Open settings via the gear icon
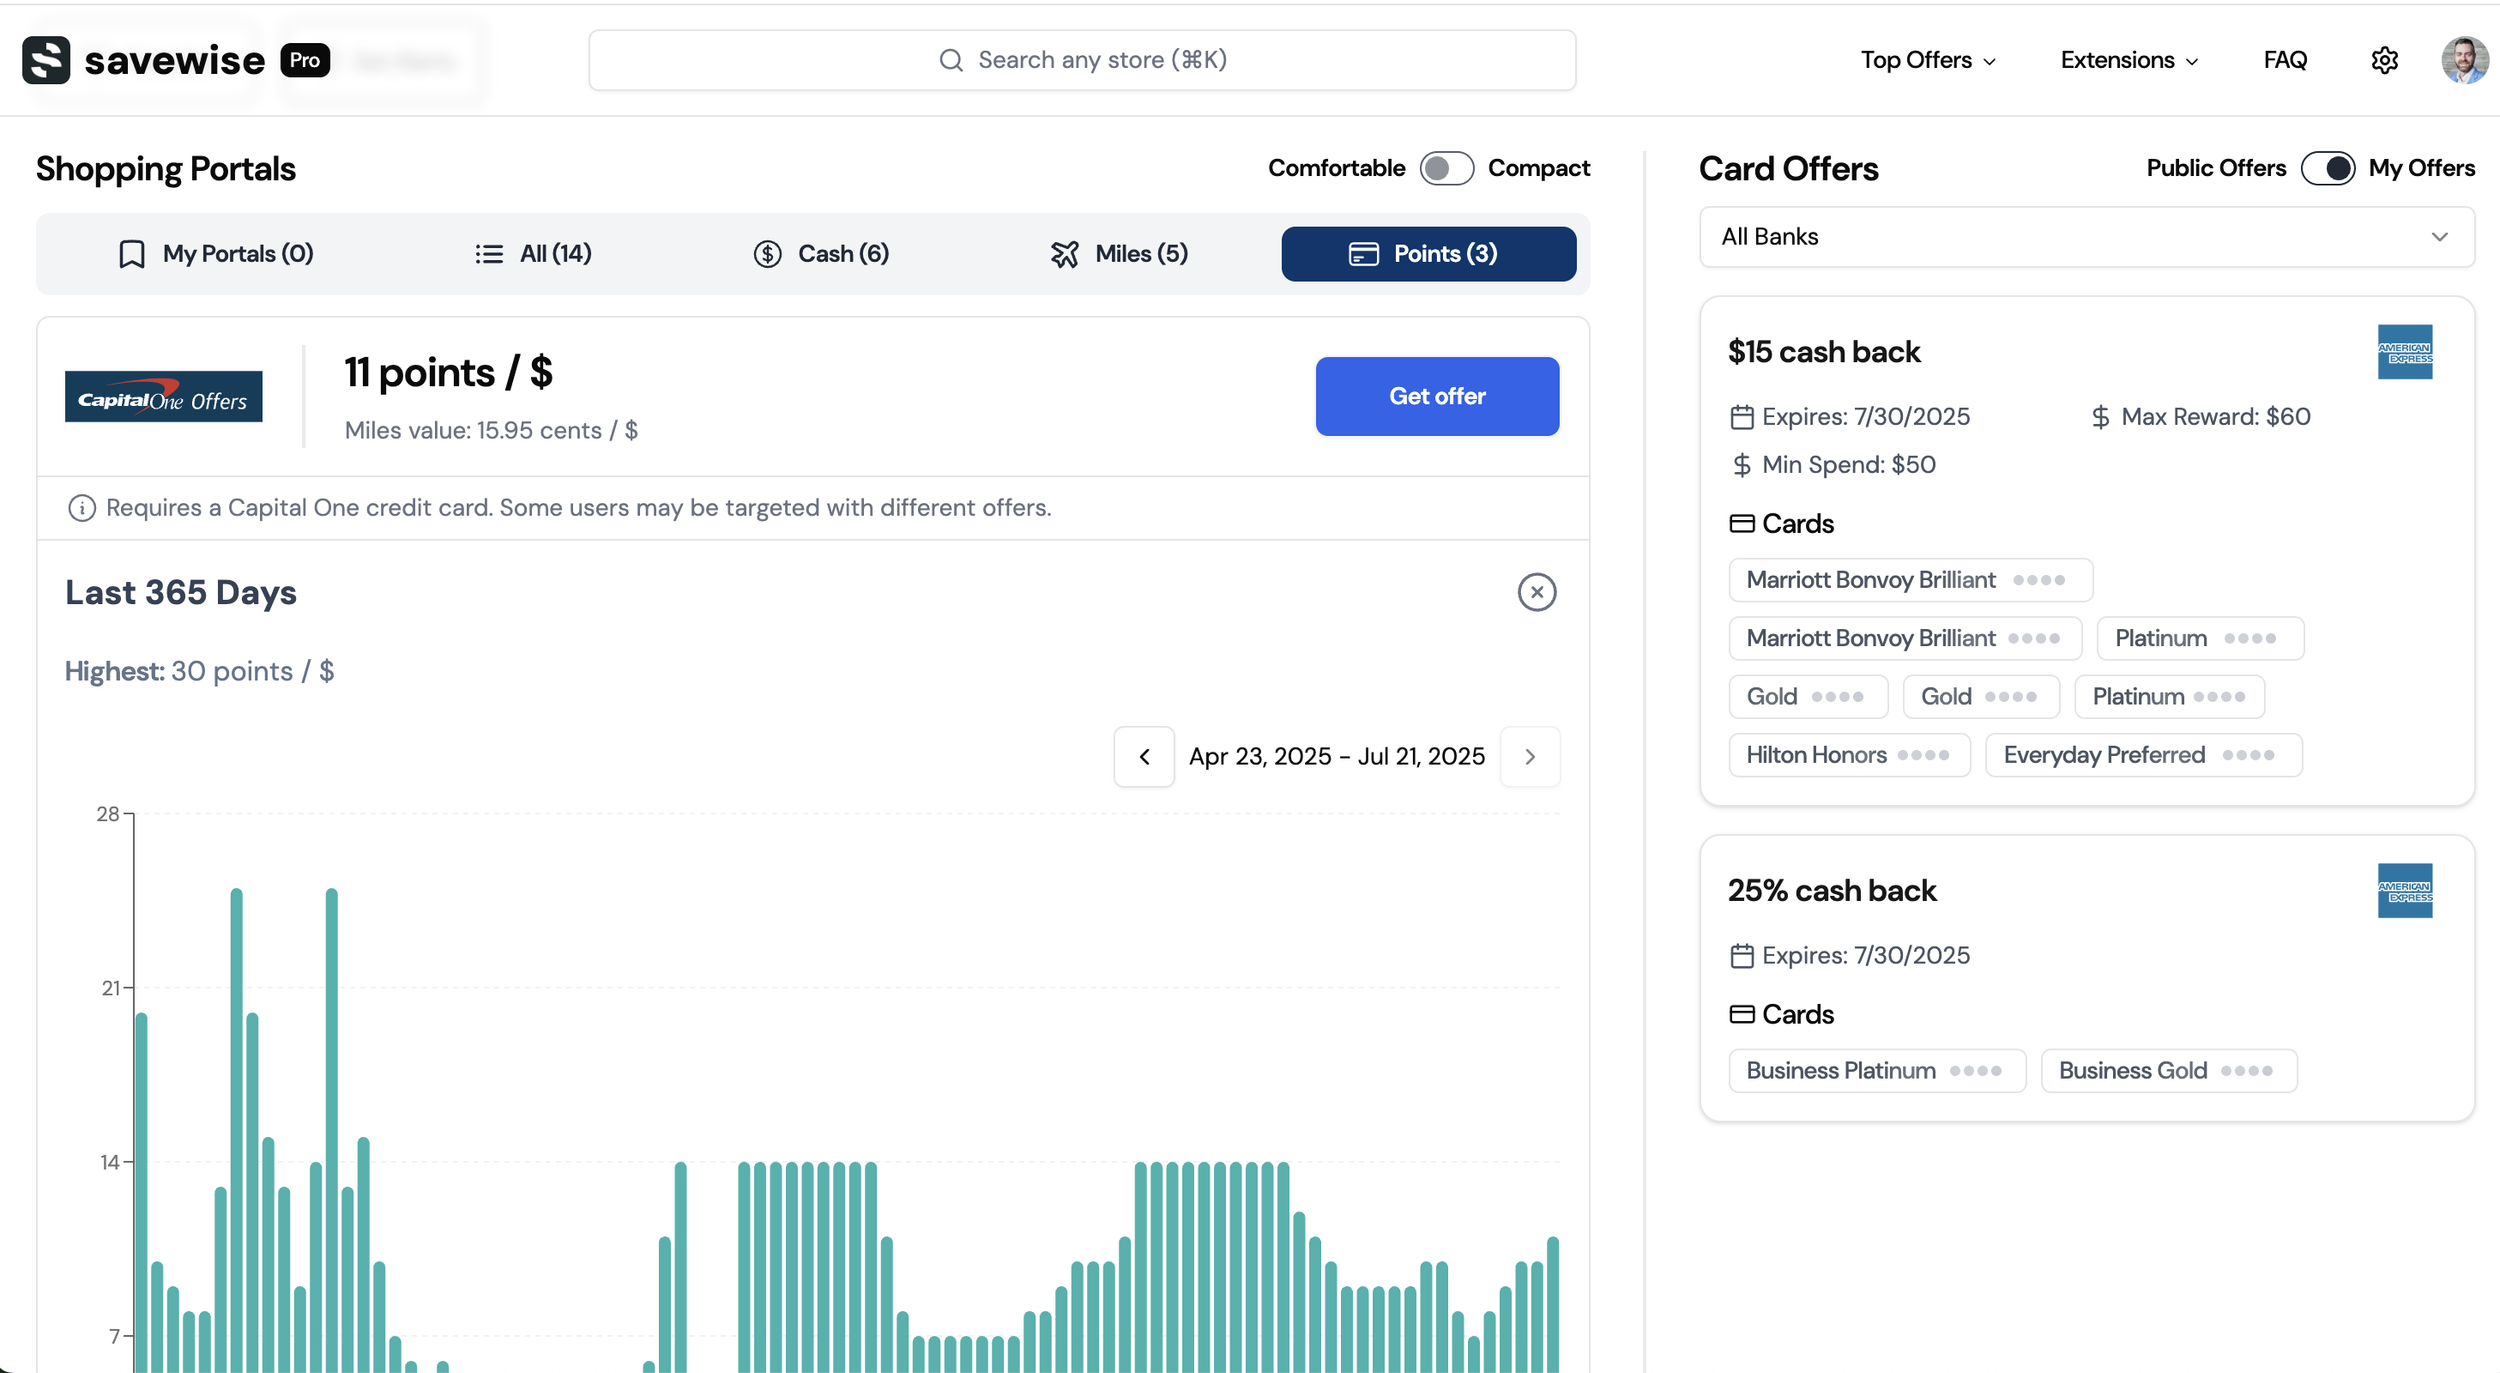Screen dimensions: 2500x1373 click(2384, 60)
